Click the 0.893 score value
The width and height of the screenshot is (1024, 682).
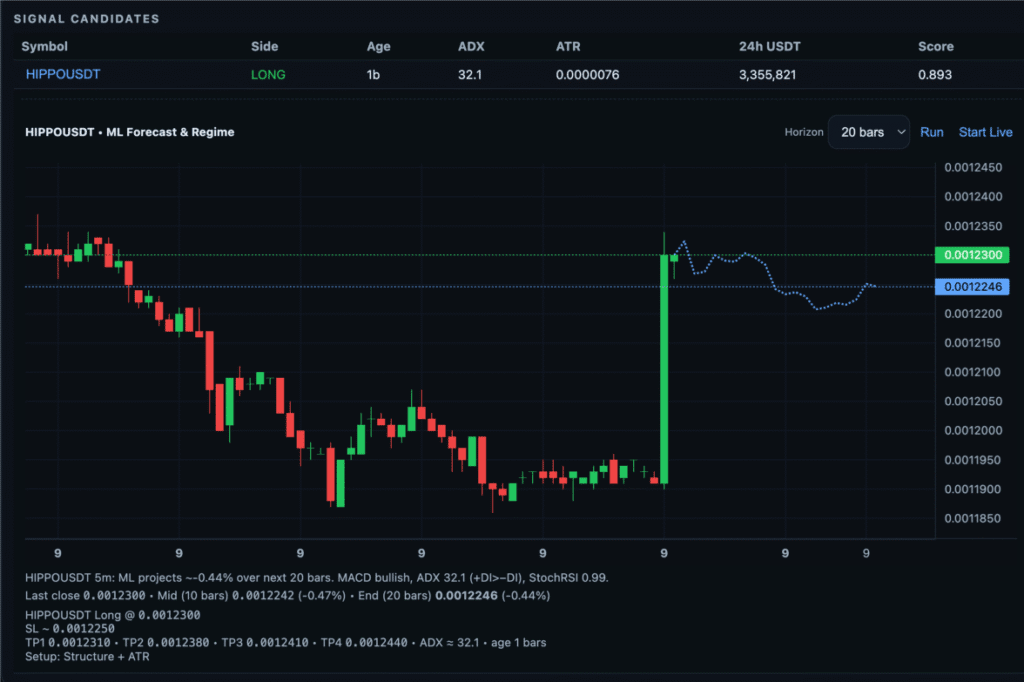pos(934,75)
